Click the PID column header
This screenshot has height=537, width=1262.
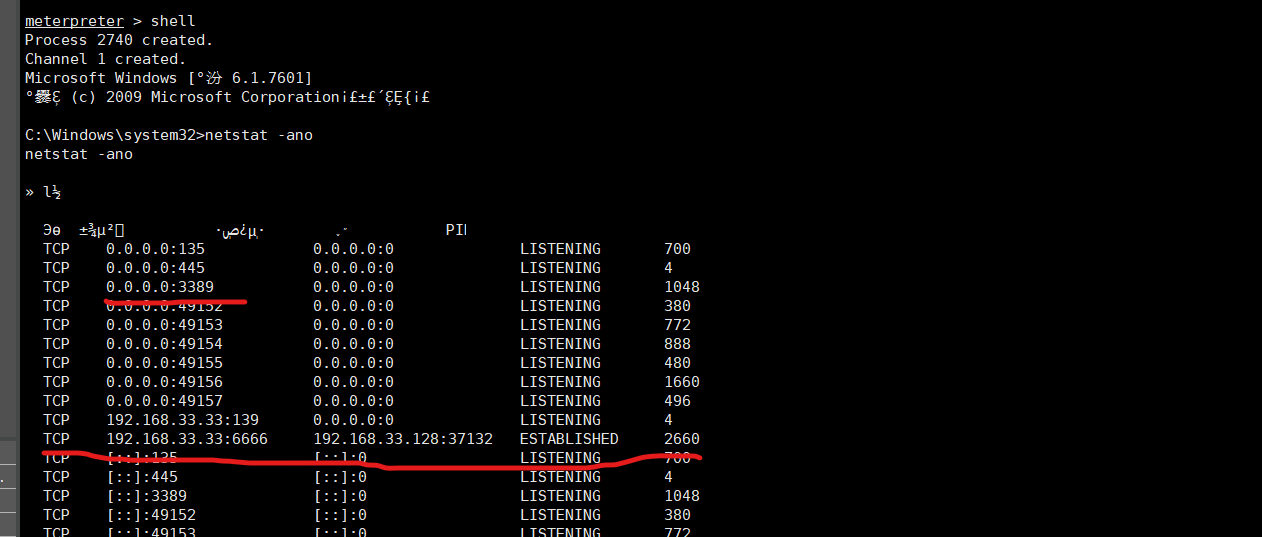click(456, 230)
